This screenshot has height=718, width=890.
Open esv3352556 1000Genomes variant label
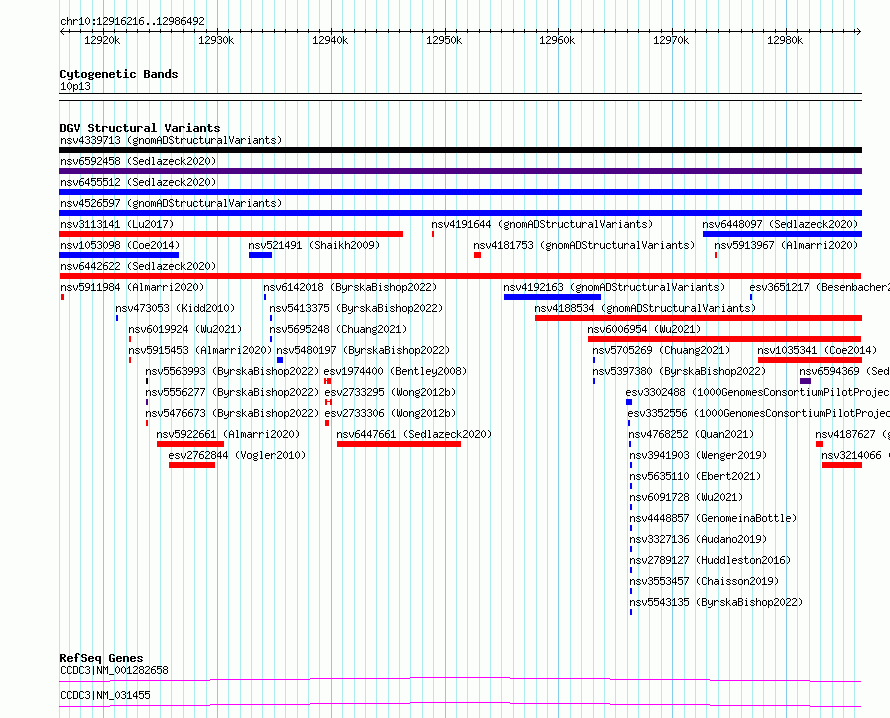pos(758,413)
